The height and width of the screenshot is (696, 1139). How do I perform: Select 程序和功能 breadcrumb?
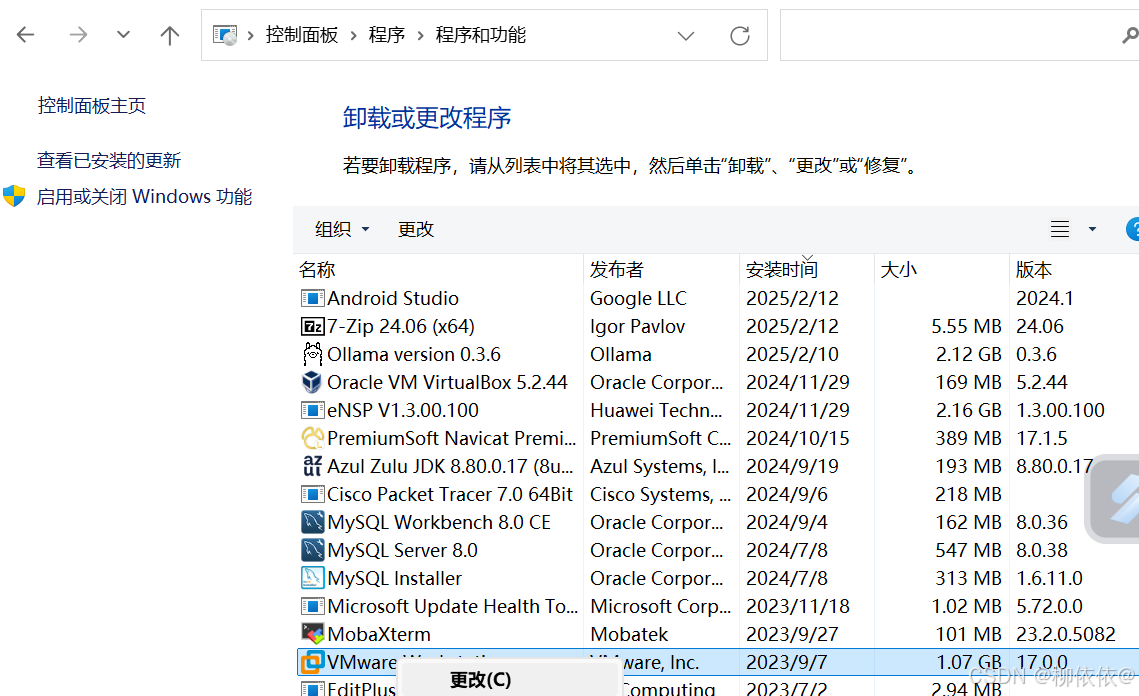[x=480, y=35]
